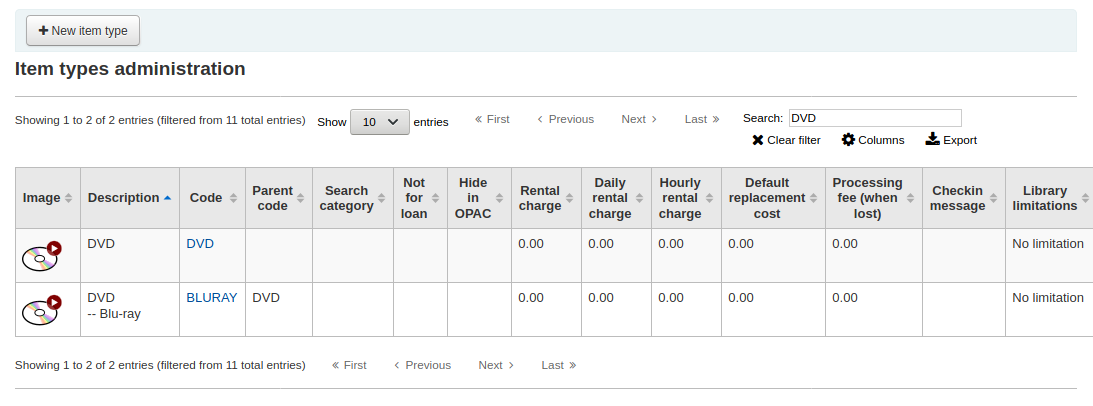Click in the Search field containing DVD
This screenshot has width=1093, height=406.
pos(874,118)
